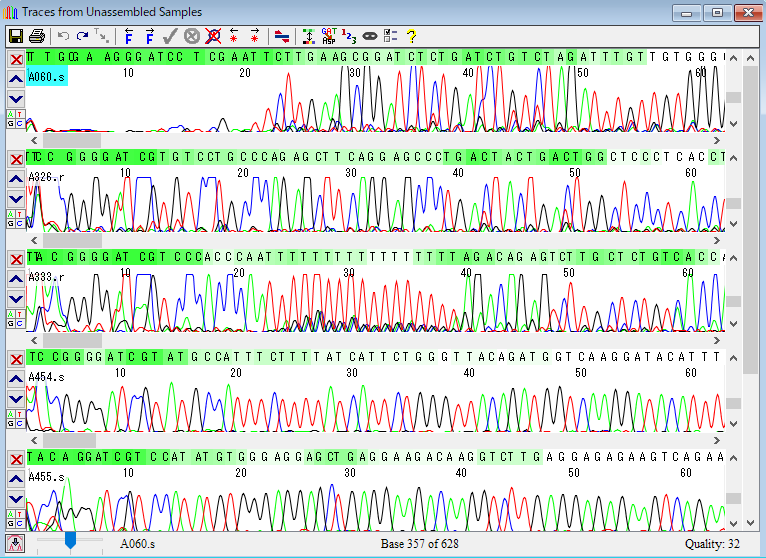The image size is (766, 558).
Task: Move the A455.s trace up
Action: pos(16,479)
